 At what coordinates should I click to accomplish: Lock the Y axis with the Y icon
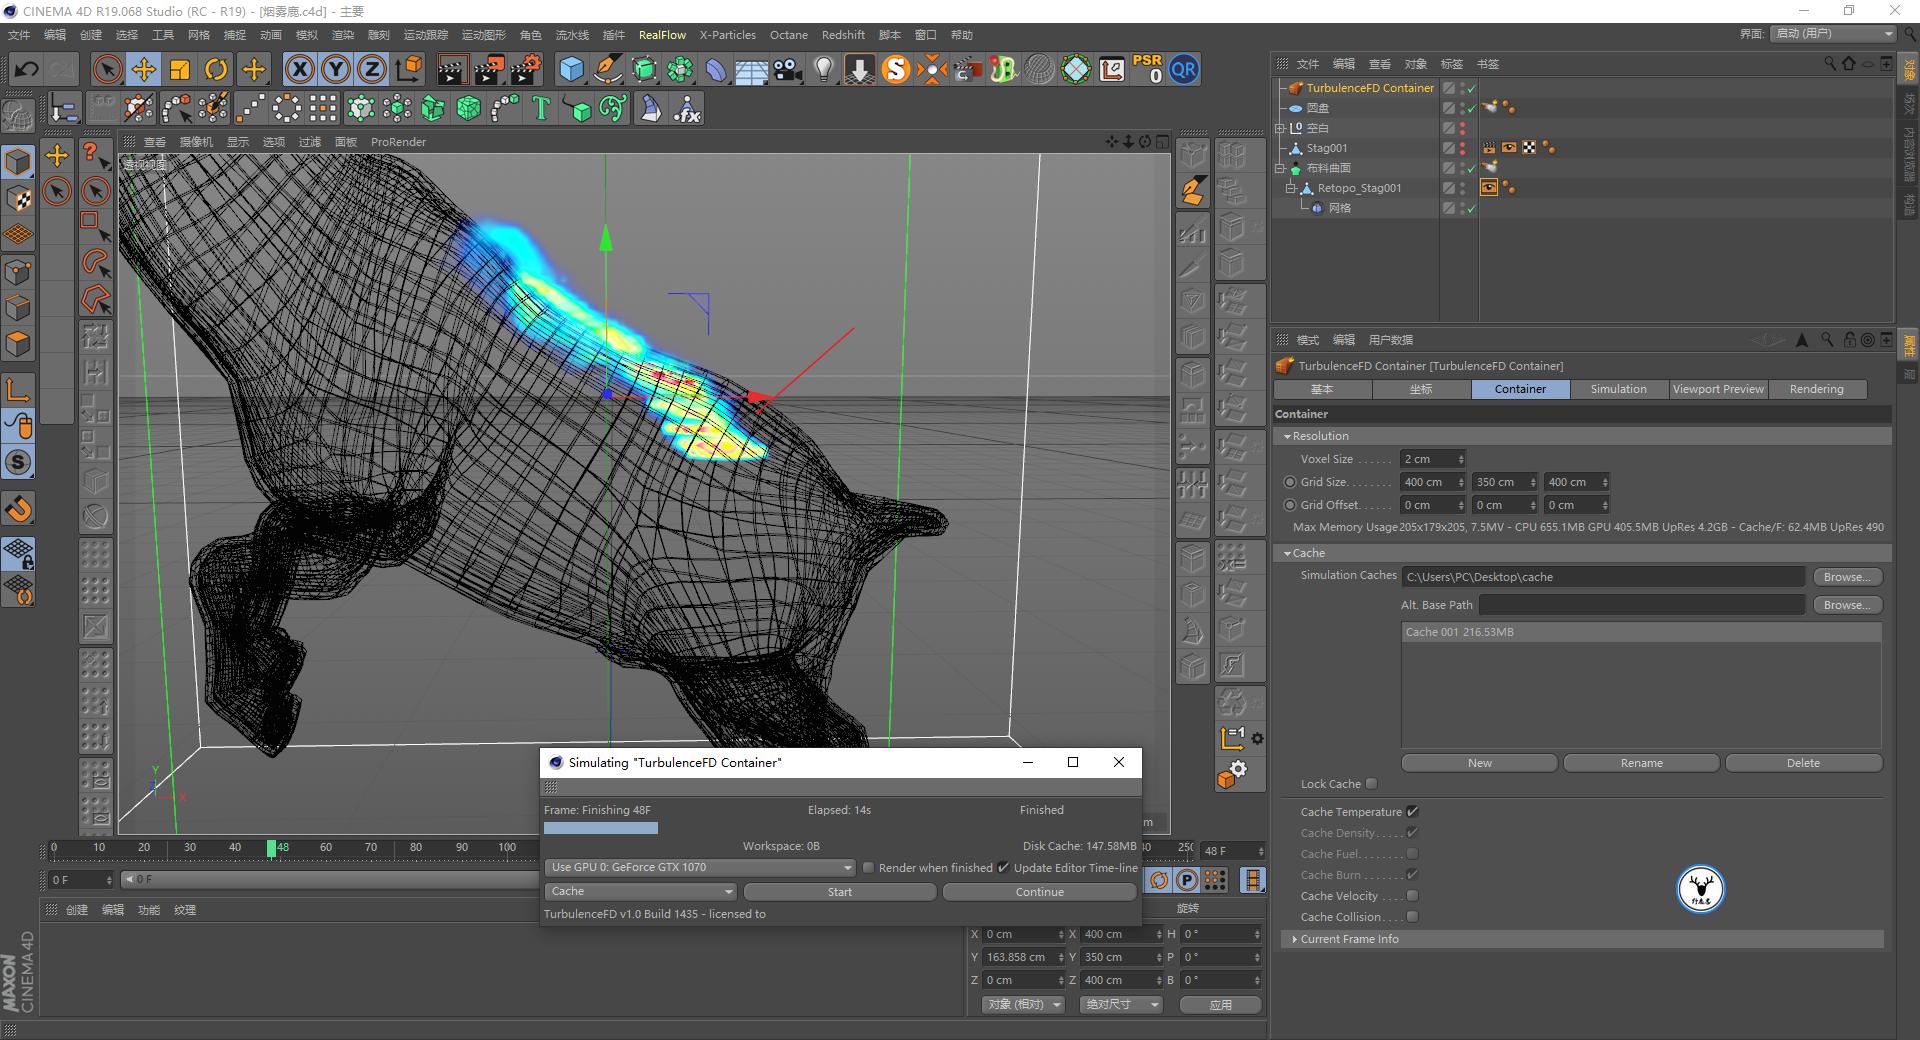(335, 69)
